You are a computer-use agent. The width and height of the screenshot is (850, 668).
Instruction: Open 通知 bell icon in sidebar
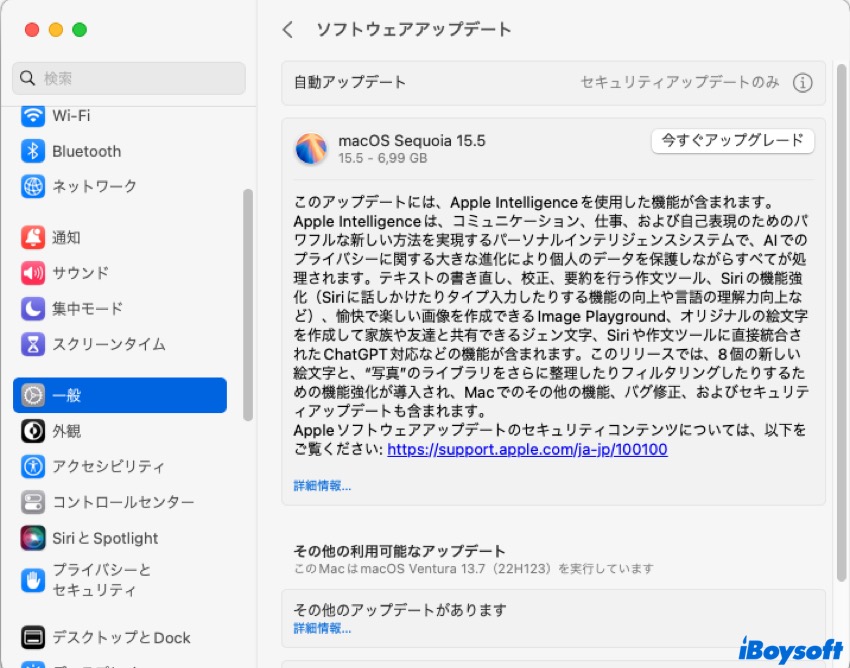tap(33, 238)
